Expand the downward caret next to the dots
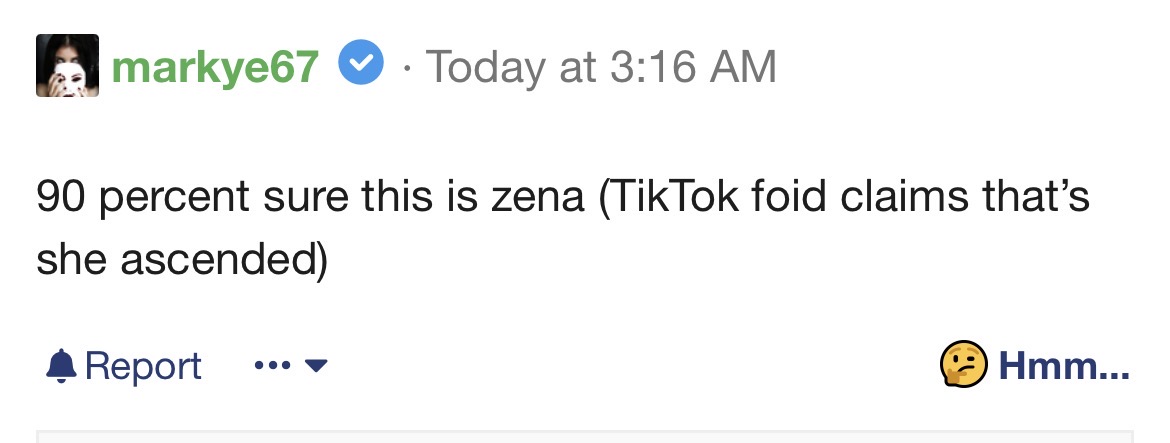The image size is (1170, 443). (x=316, y=365)
